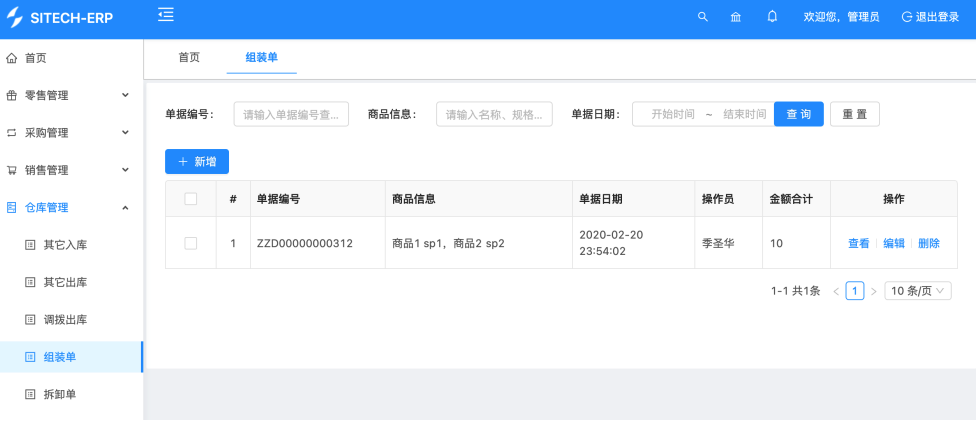Click the 单据编号 input field
This screenshot has width=976, height=423.
tap(291, 114)
